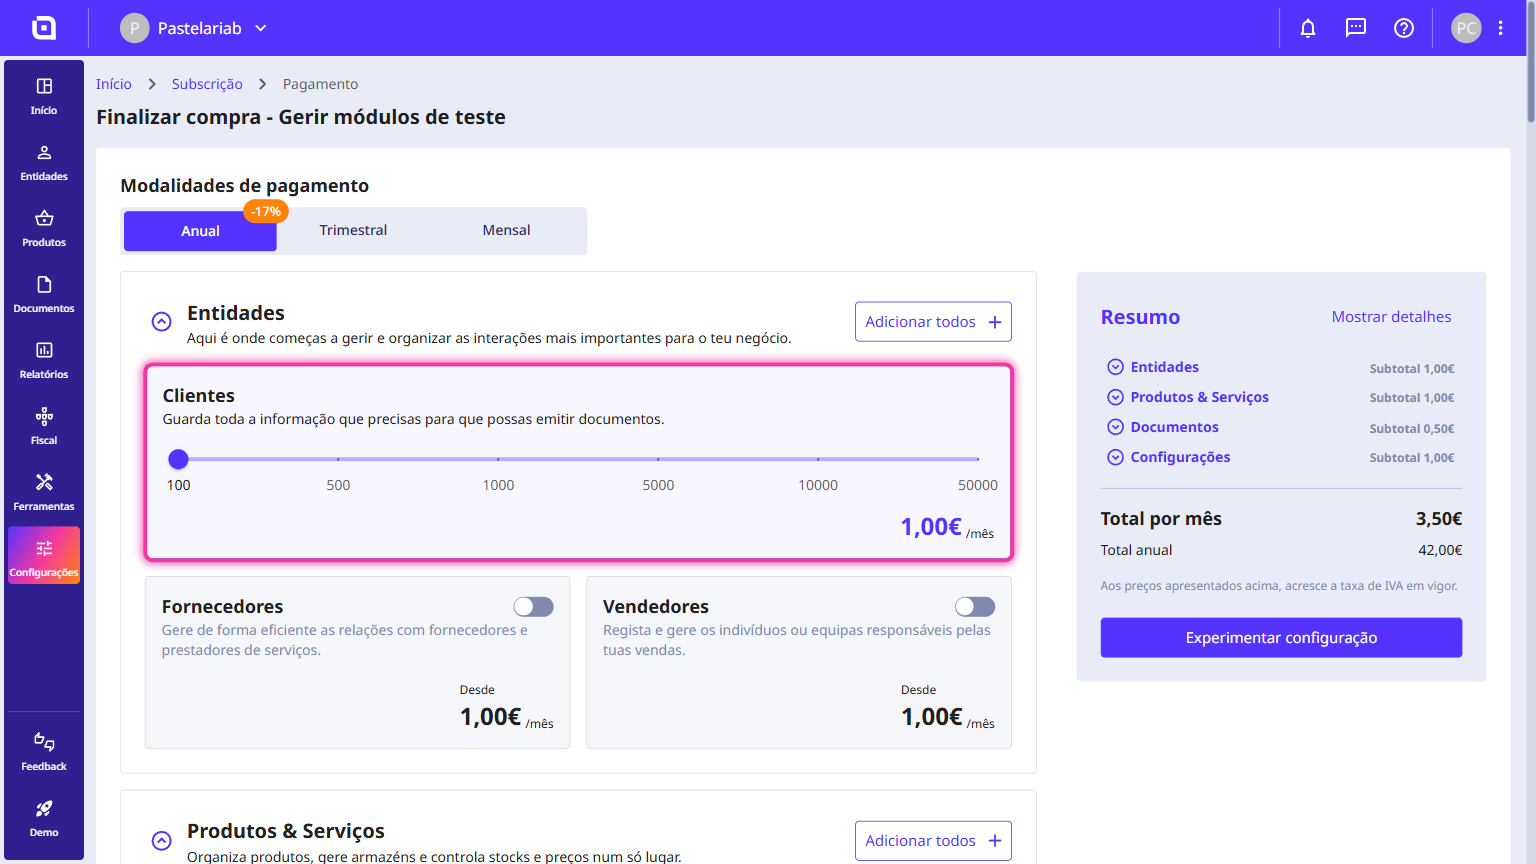Open Demo in the sidebar

pyautogui.click(x=44, y=818)
